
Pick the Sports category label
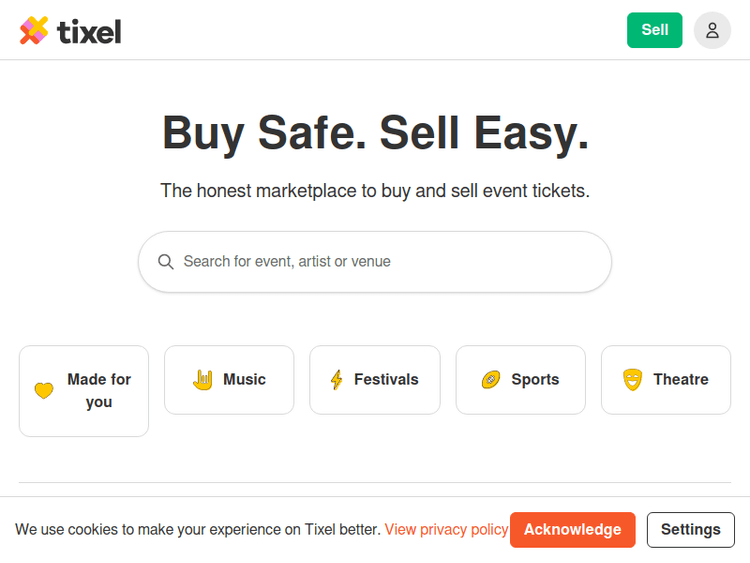point(535,380)
